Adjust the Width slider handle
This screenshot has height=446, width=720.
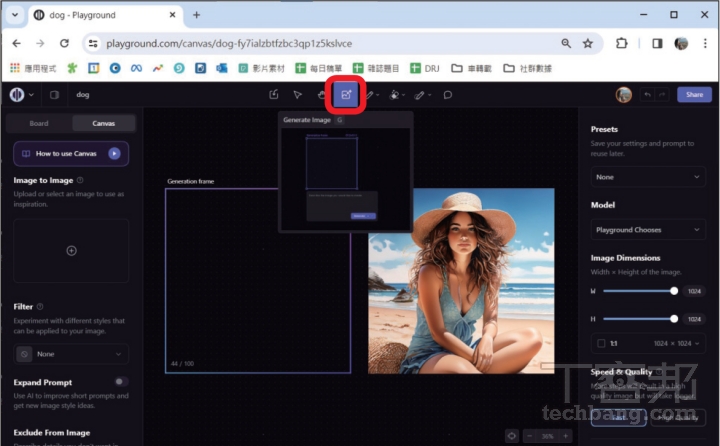coord(674,291)
